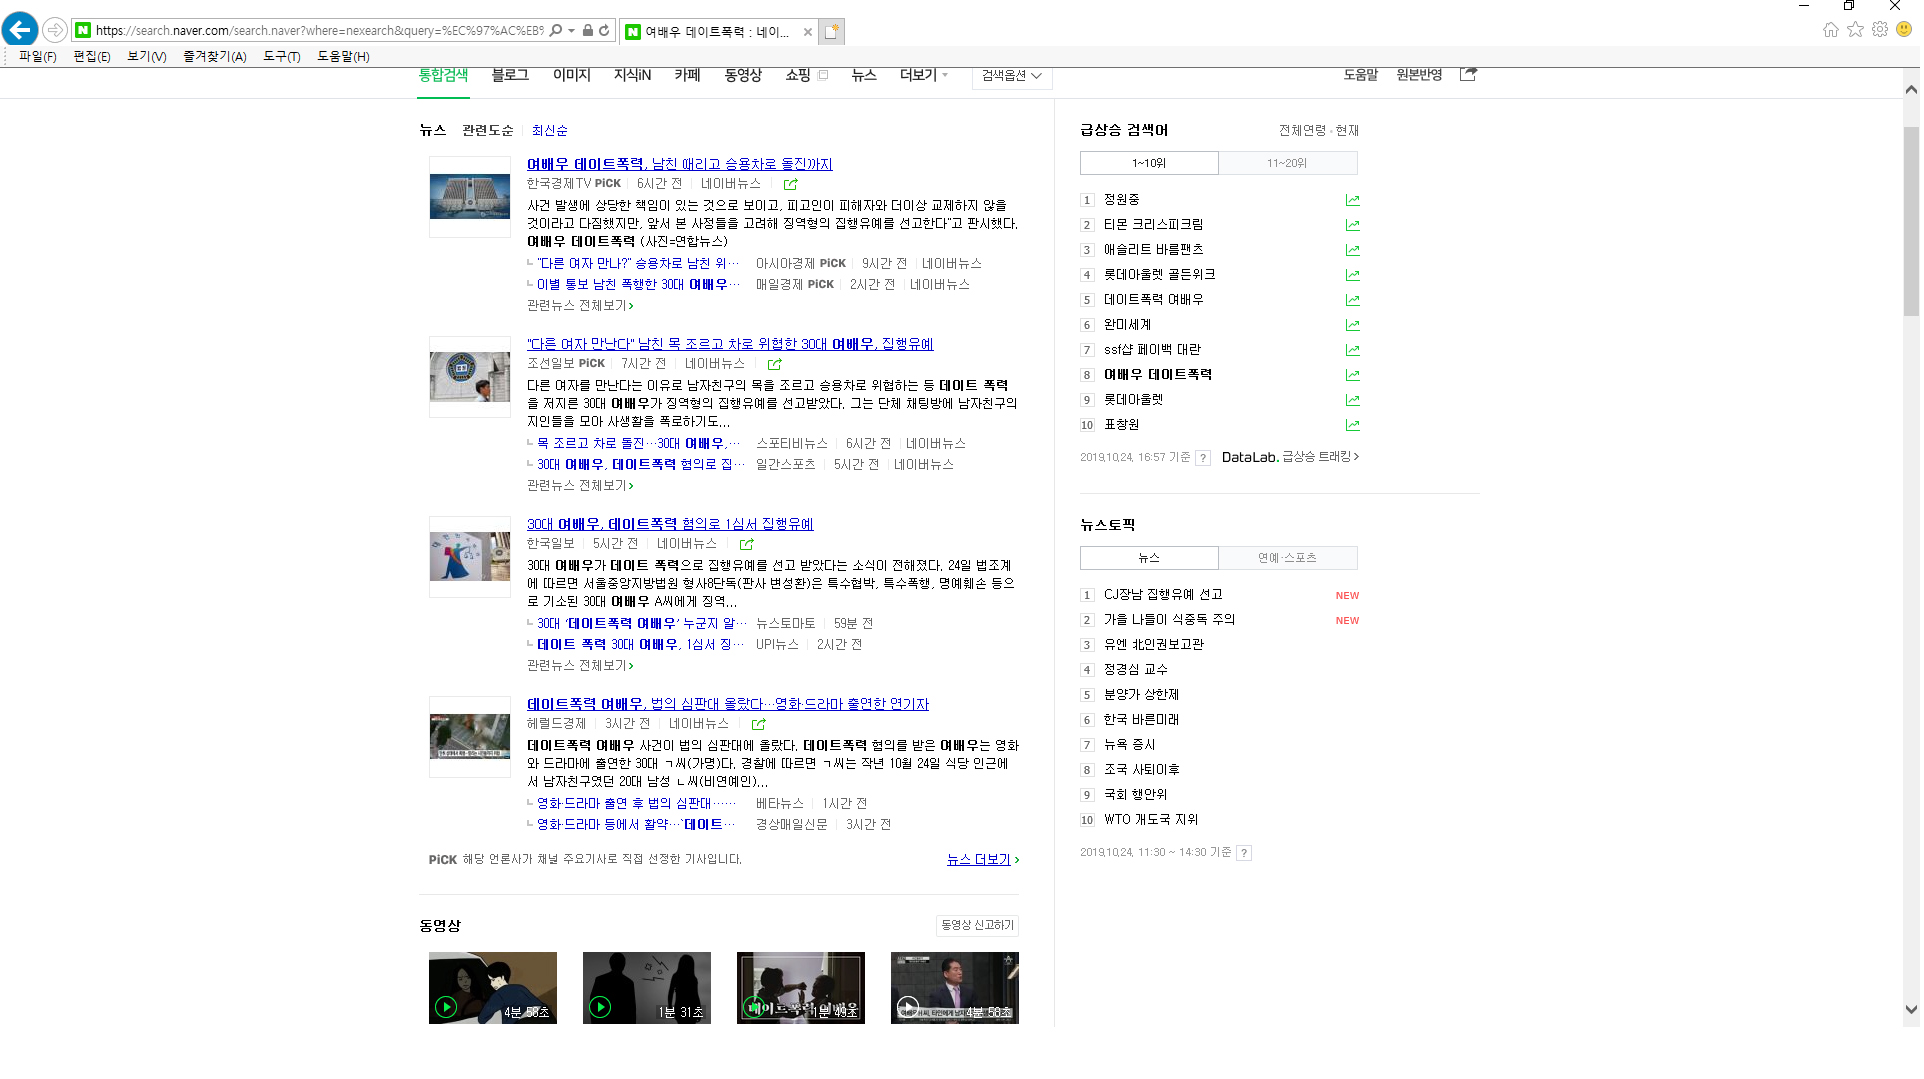Click trending keyword 롯데아울렛 골든위크
This screenshot has height=1079, width=1924.
pyautogui.click(x=1160, y=275)
